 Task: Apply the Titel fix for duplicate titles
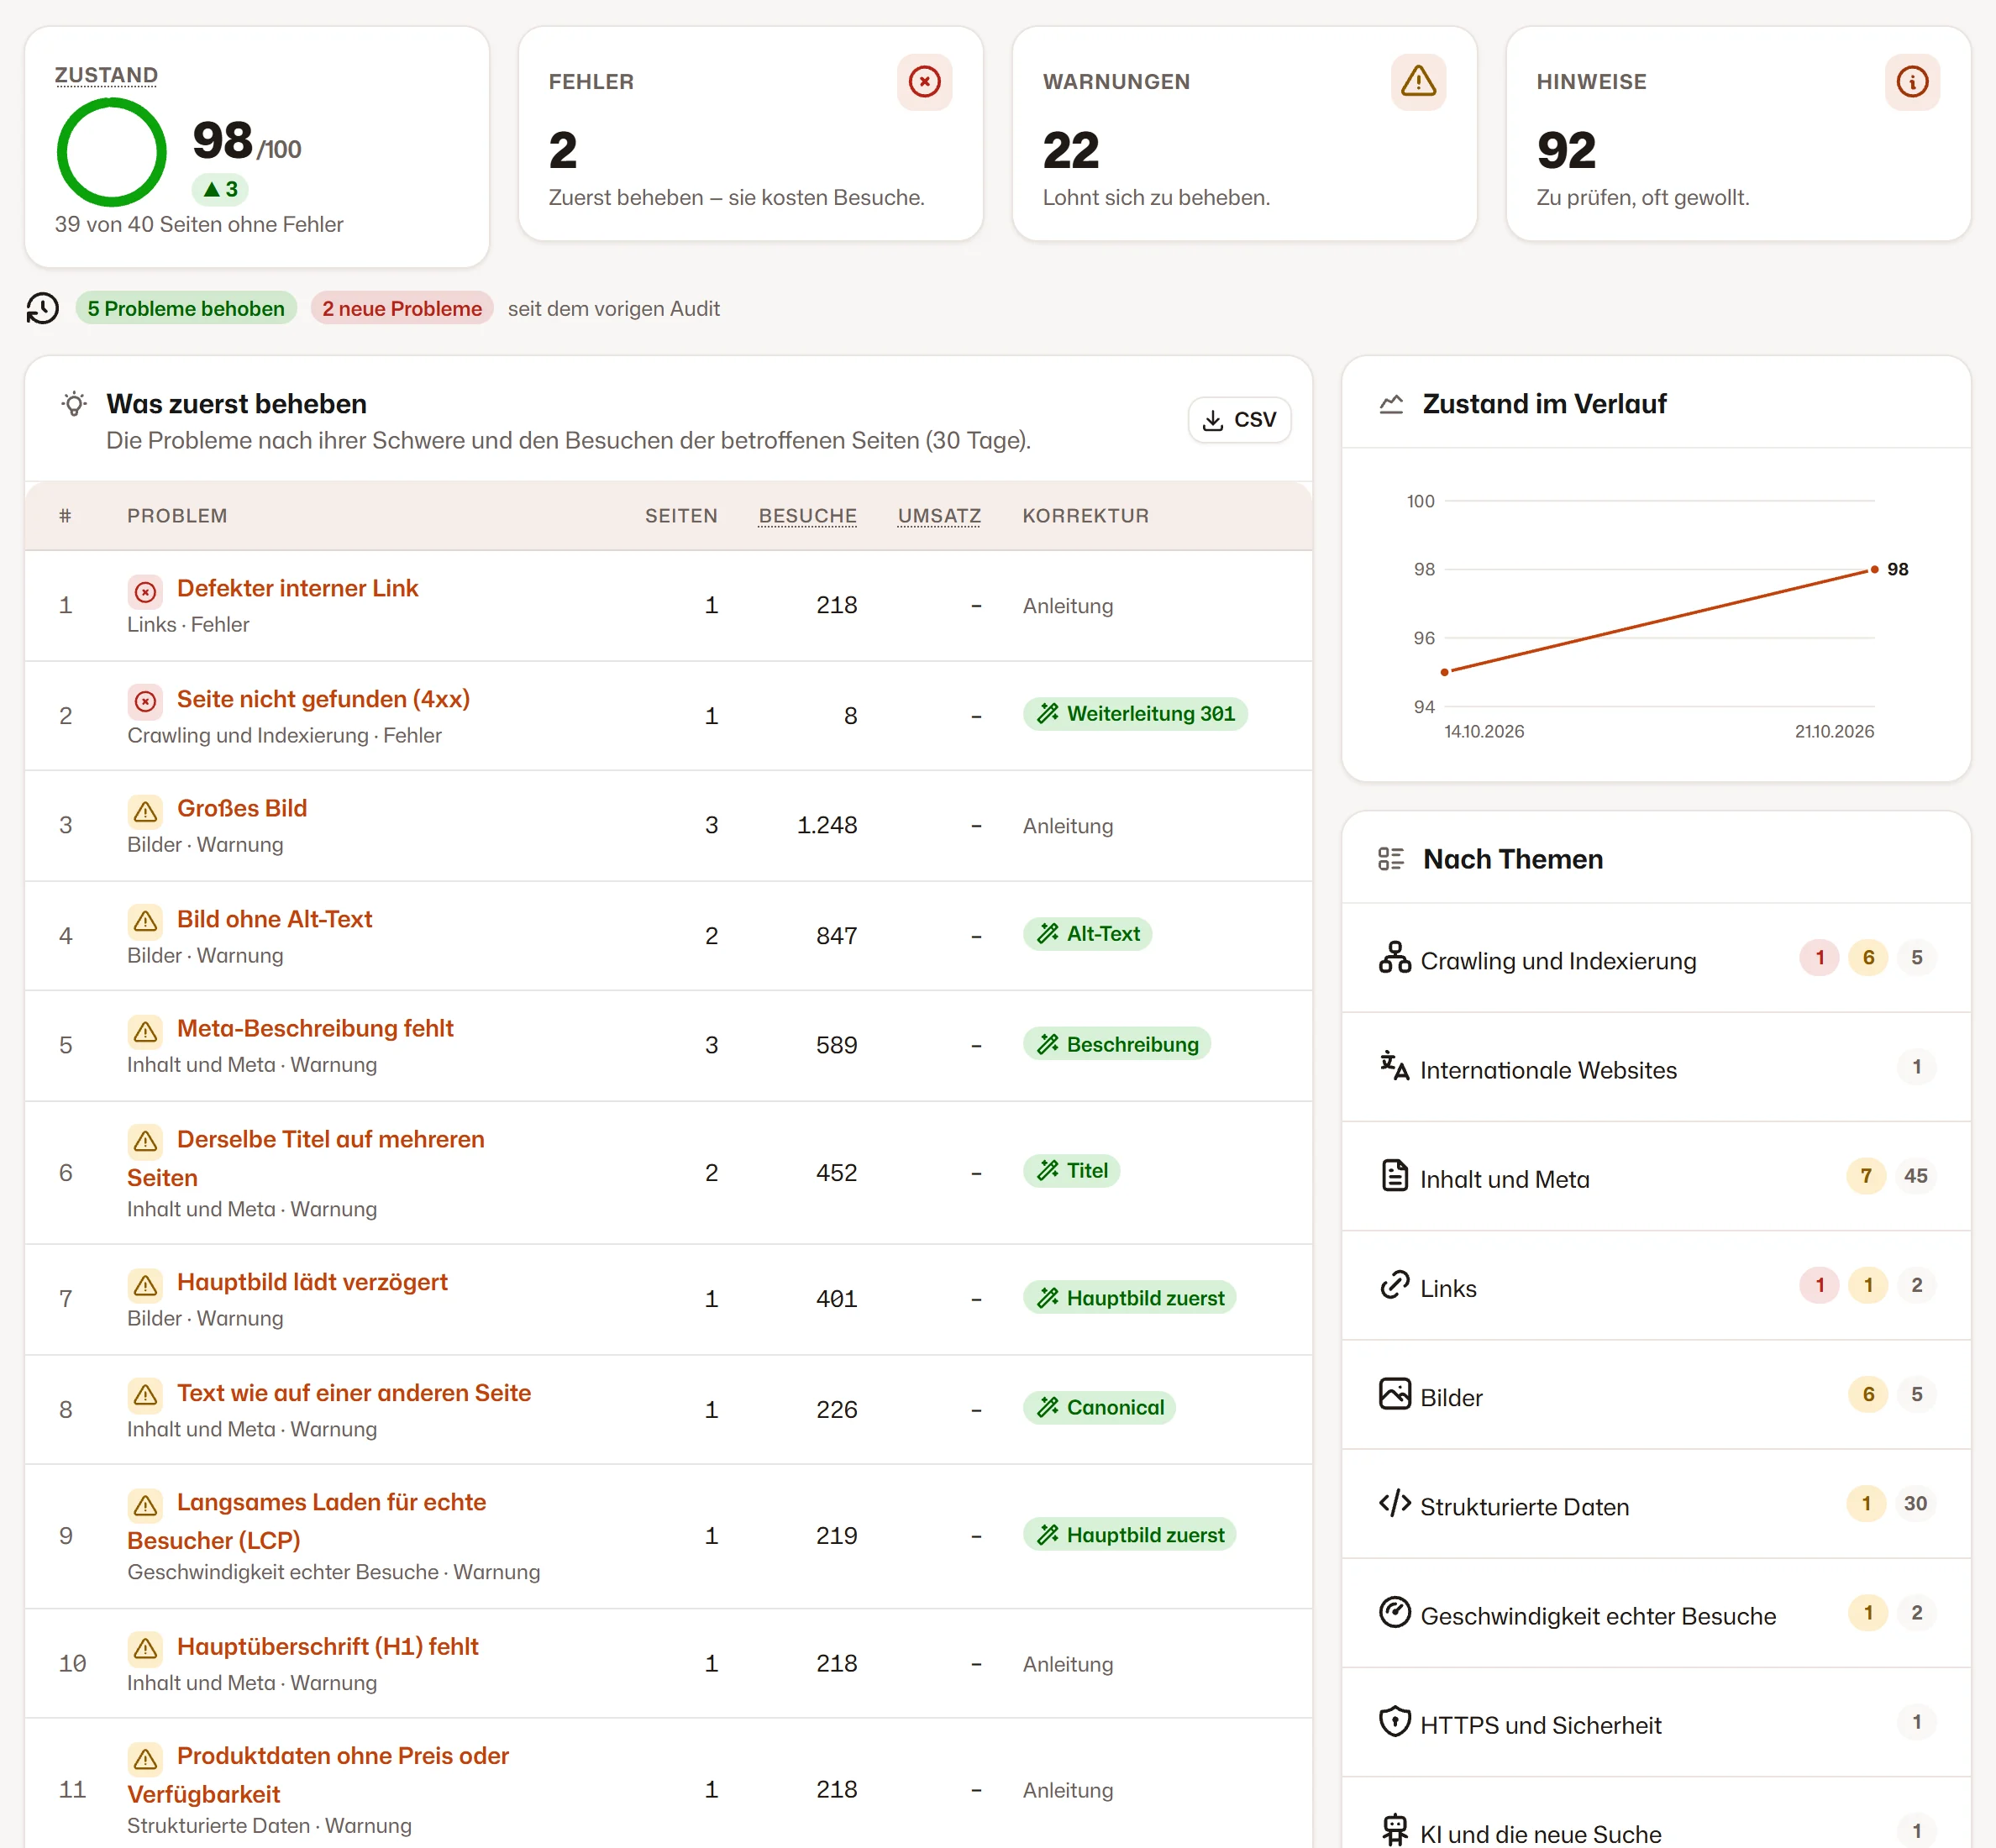tap(1071, 1171)
